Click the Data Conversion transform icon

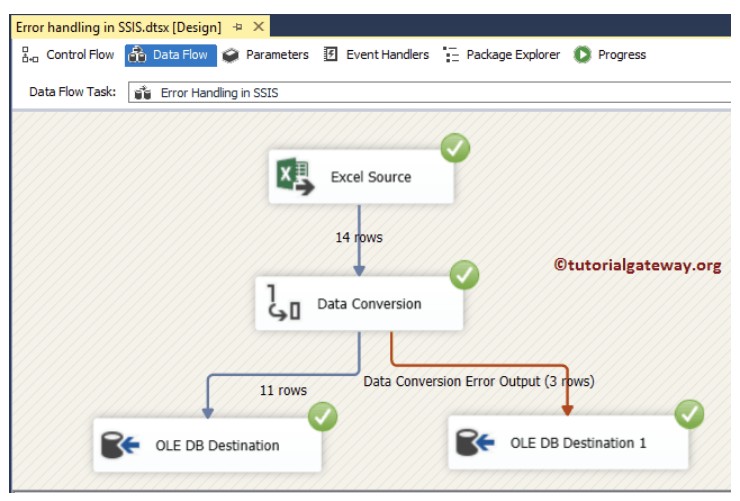click(283, 302)
